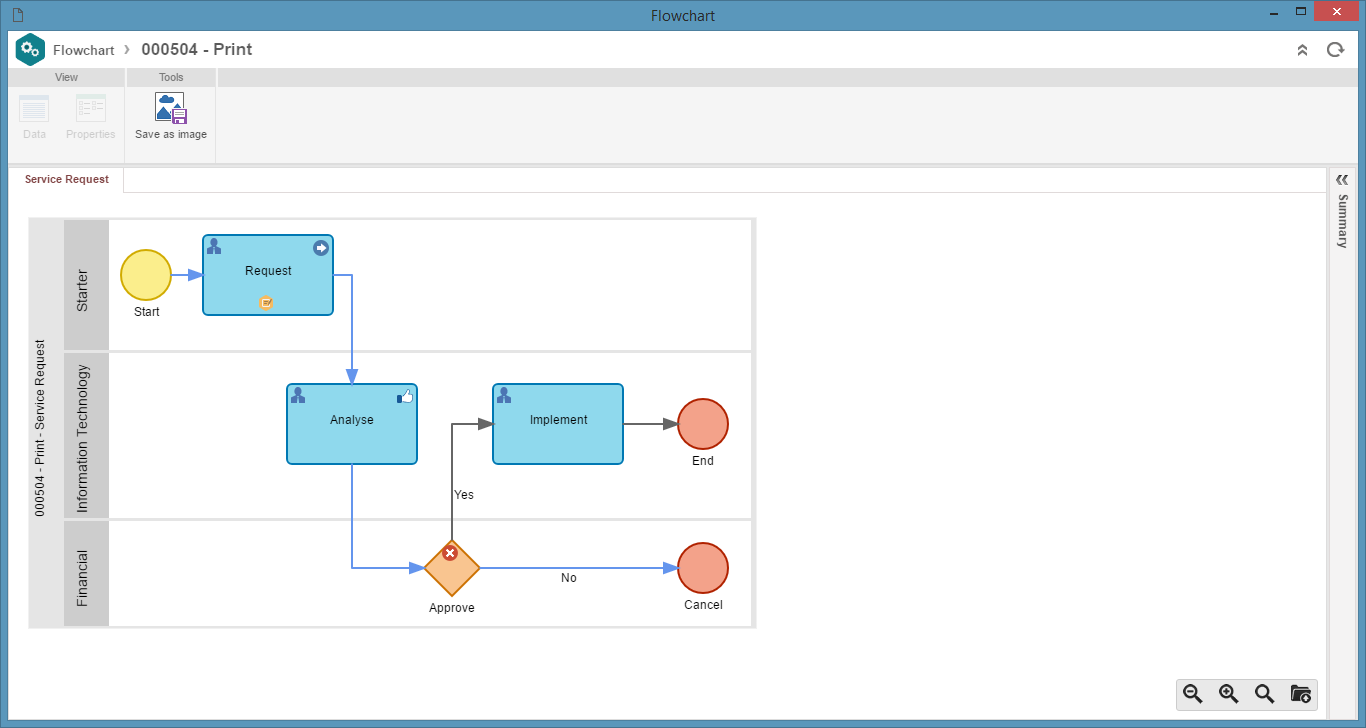This screenshot has width=1366, height=728.
Task: Click the zoom in magnifier icon
Action: tap(1229, 694)
